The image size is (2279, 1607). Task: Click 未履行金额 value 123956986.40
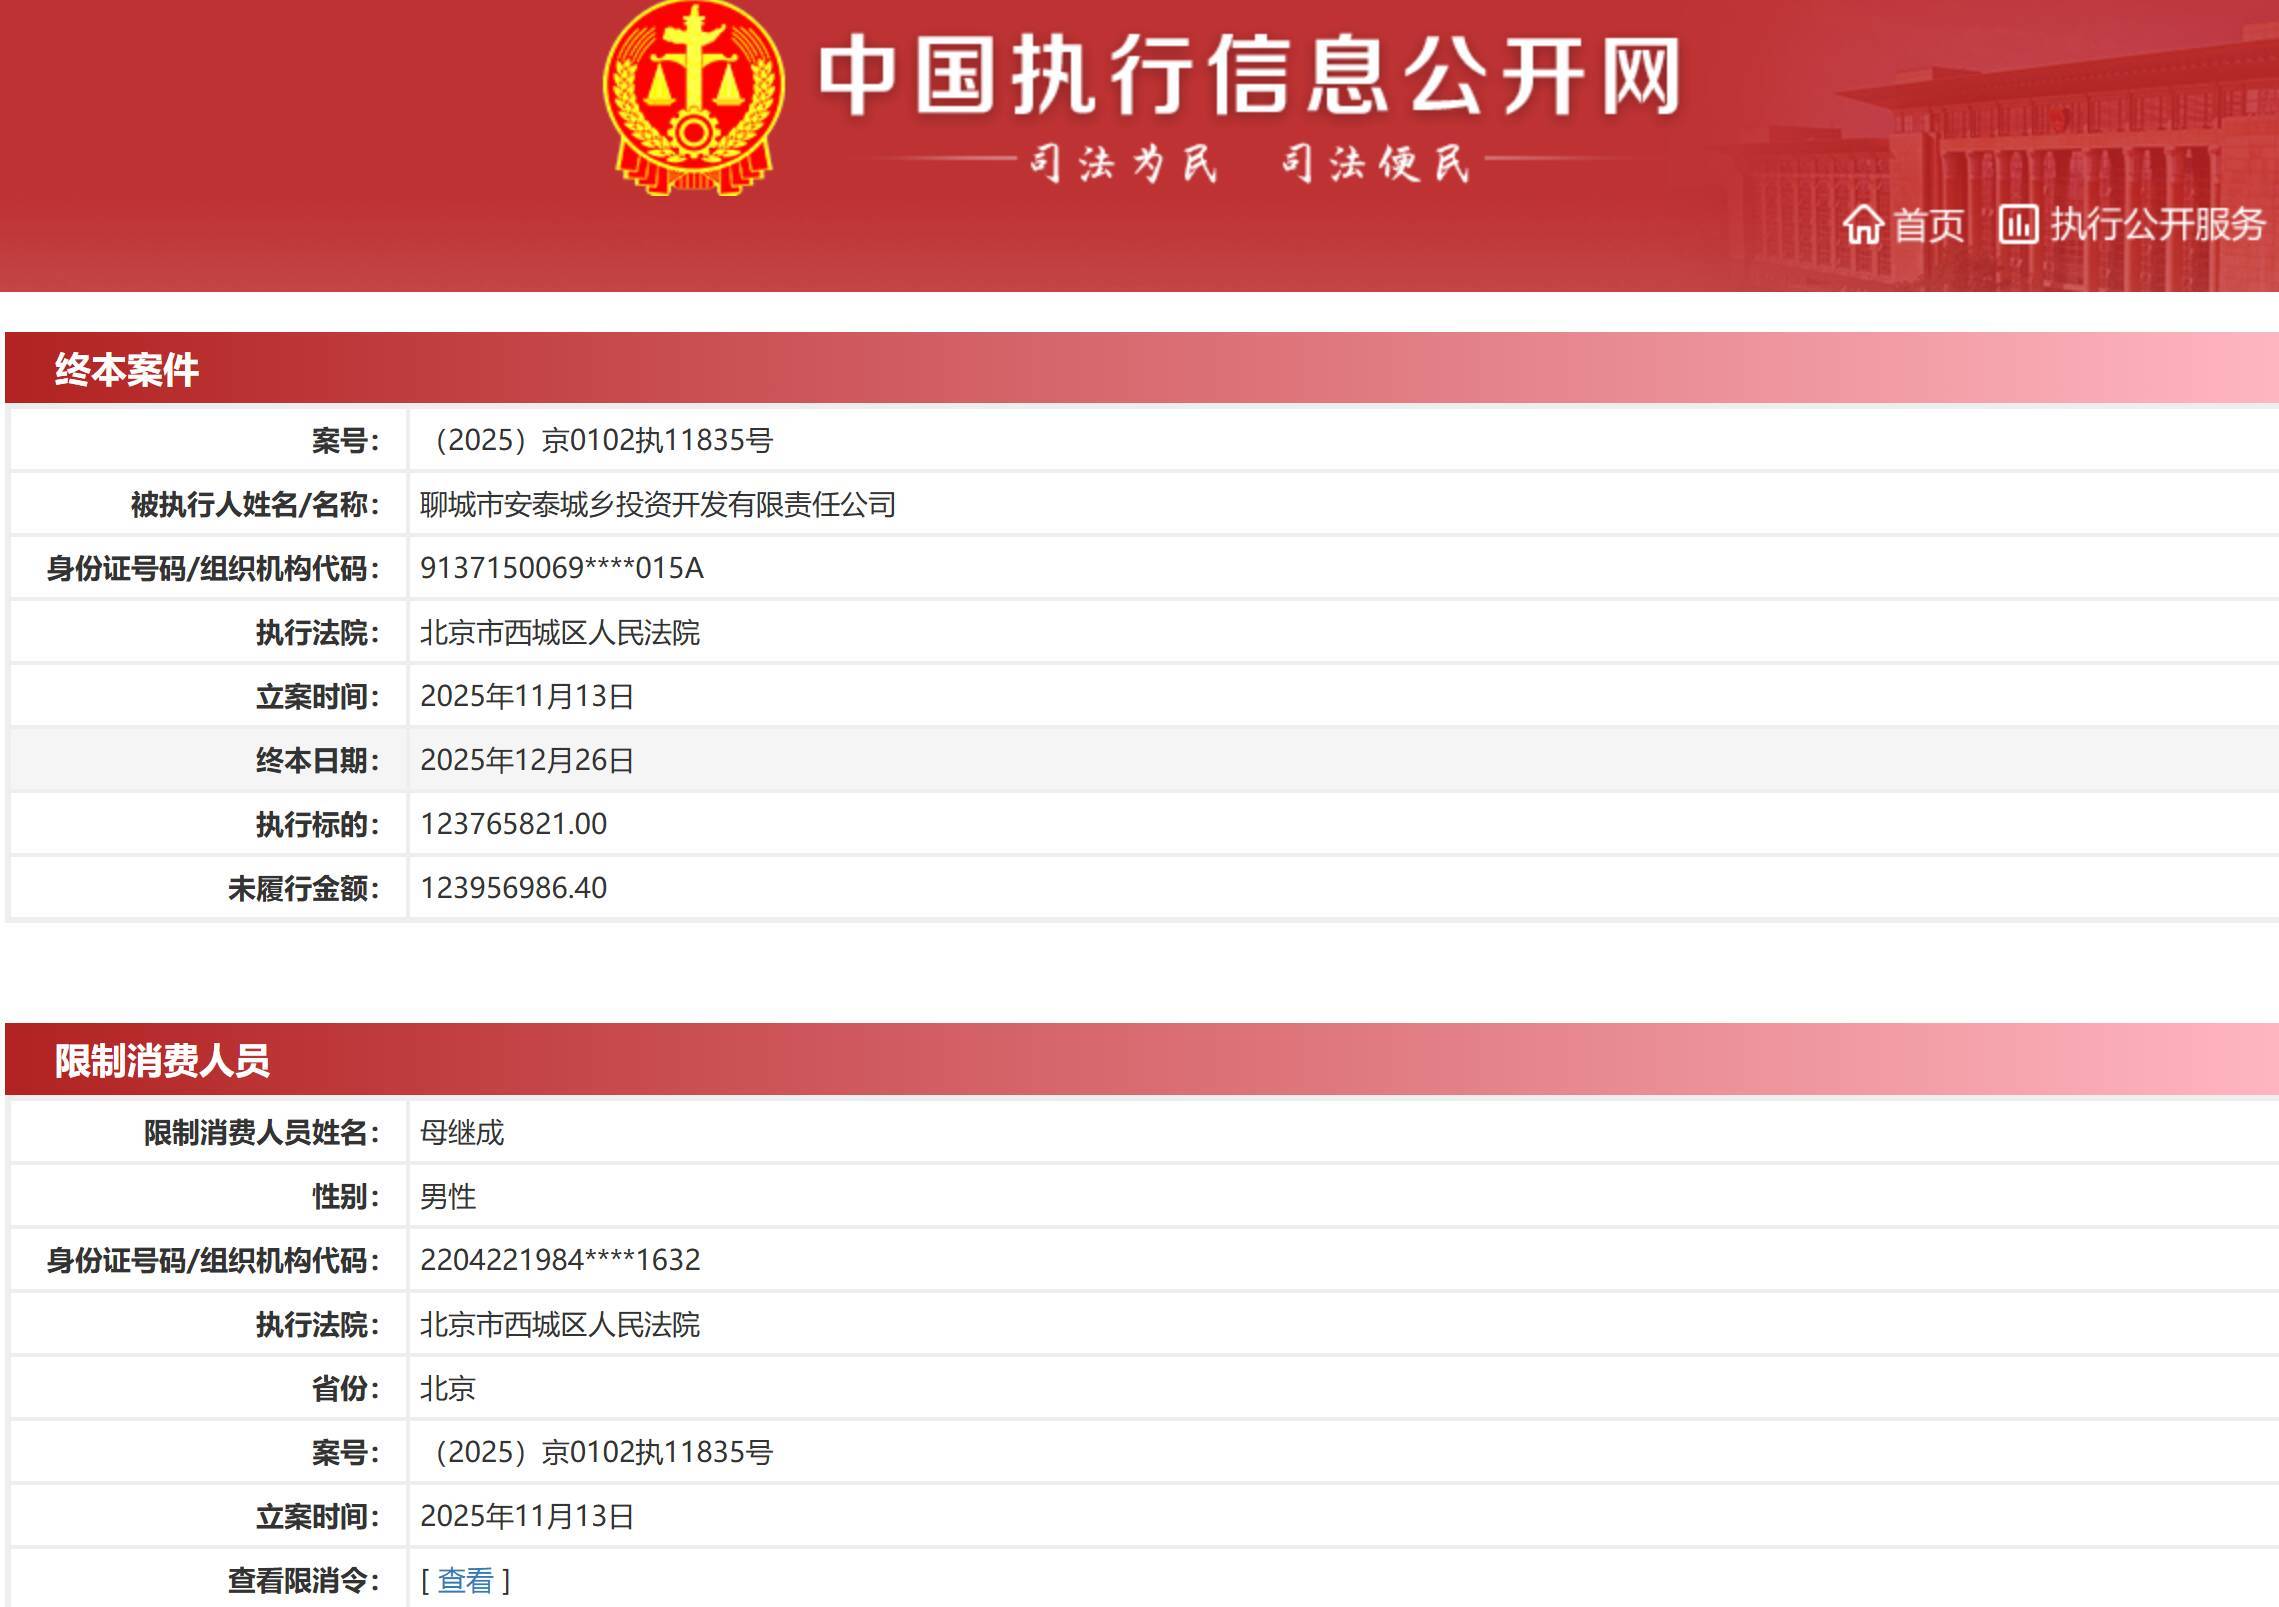click(x=514, y=888)
